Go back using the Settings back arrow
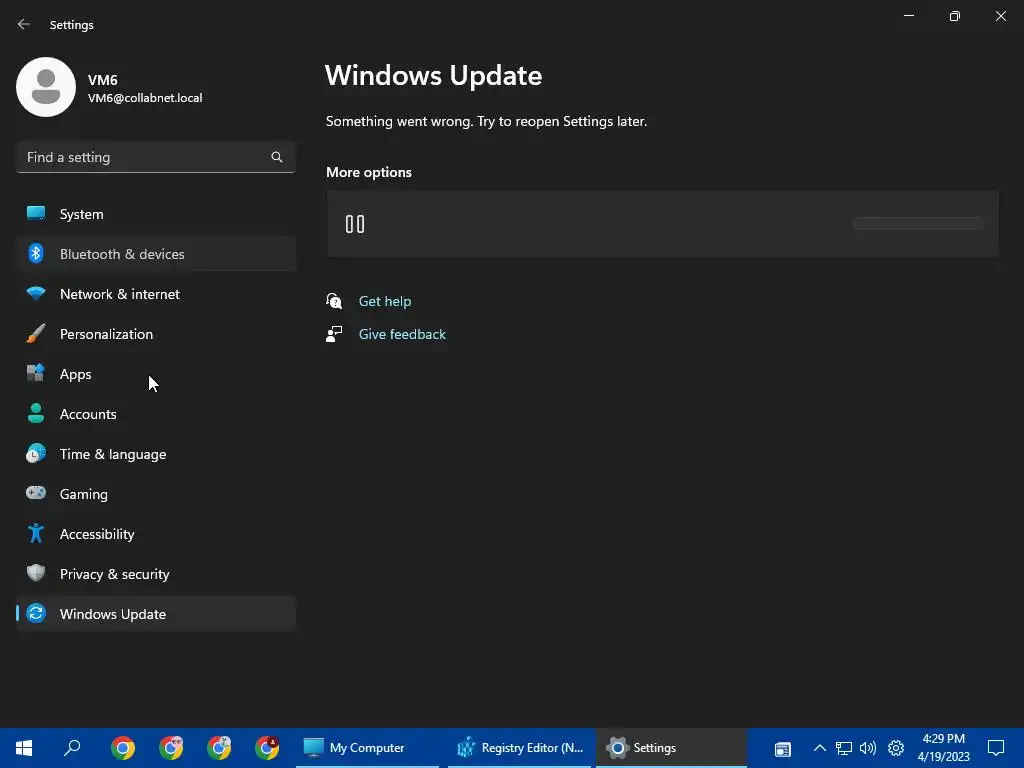 [x=24, y=24]
